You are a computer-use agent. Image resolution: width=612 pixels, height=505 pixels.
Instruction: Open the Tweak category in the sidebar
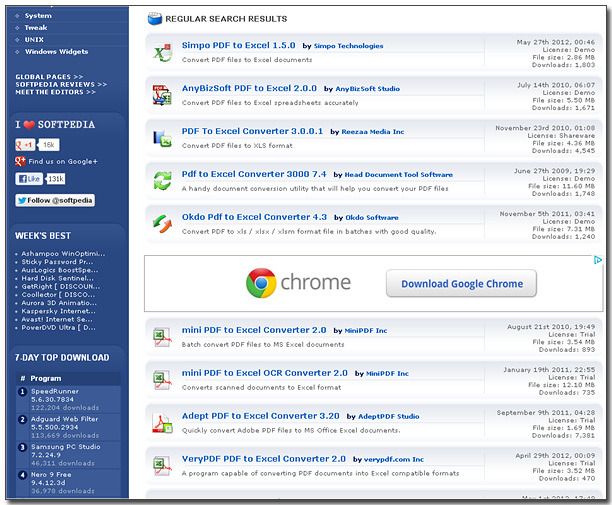(36, 28)
